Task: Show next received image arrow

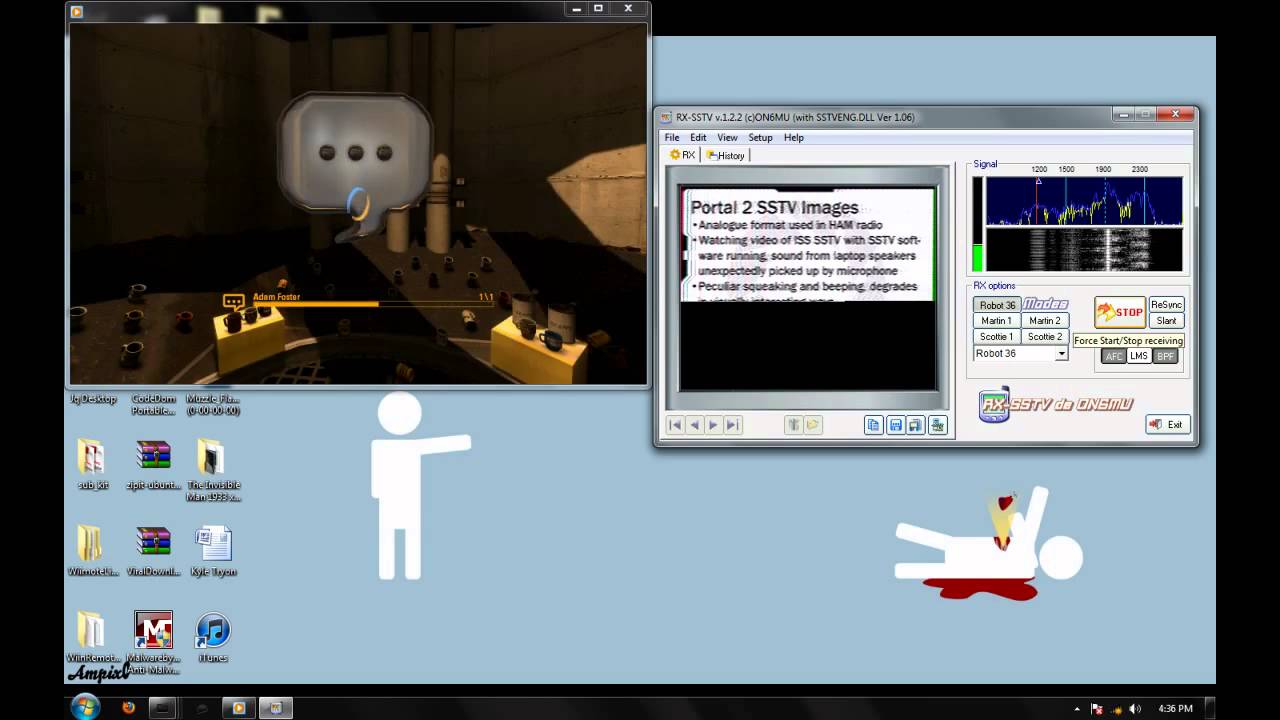Action: click(713, 425)
